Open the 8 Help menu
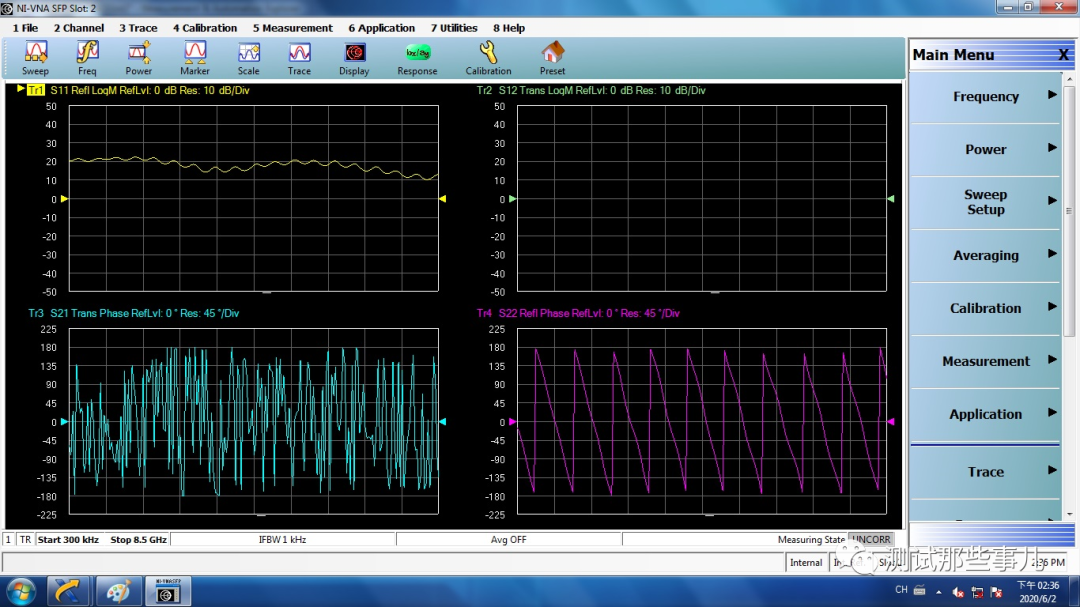 [509, 28]
